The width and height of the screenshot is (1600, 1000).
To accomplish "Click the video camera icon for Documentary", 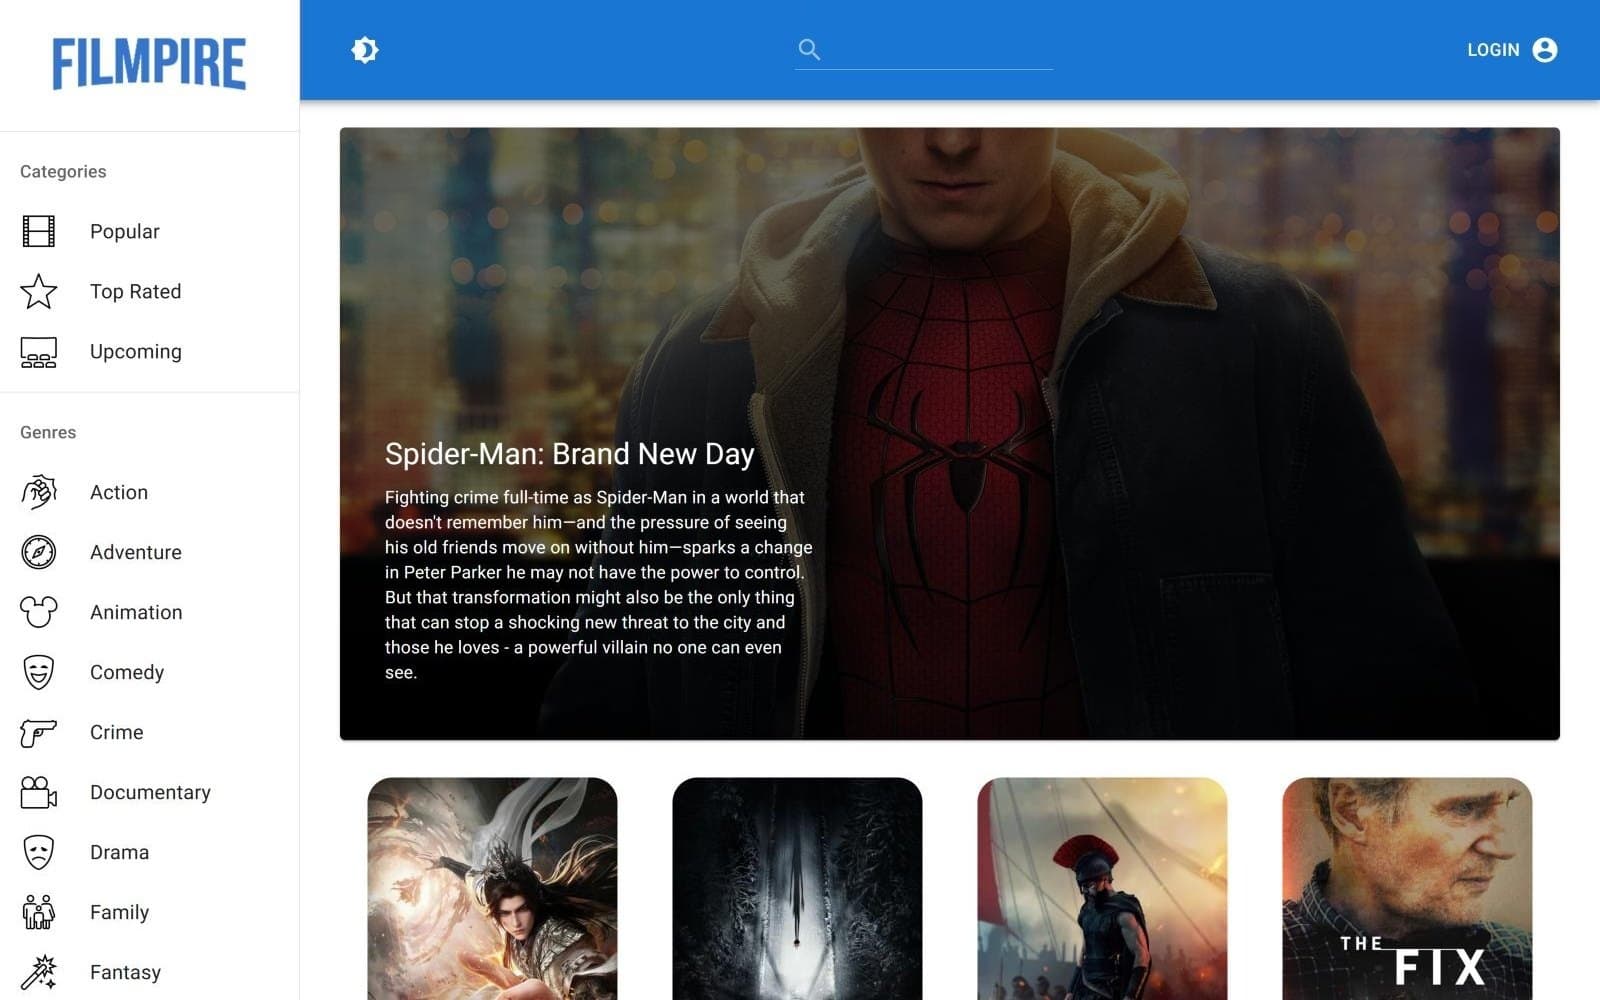I will click(39, 792).
